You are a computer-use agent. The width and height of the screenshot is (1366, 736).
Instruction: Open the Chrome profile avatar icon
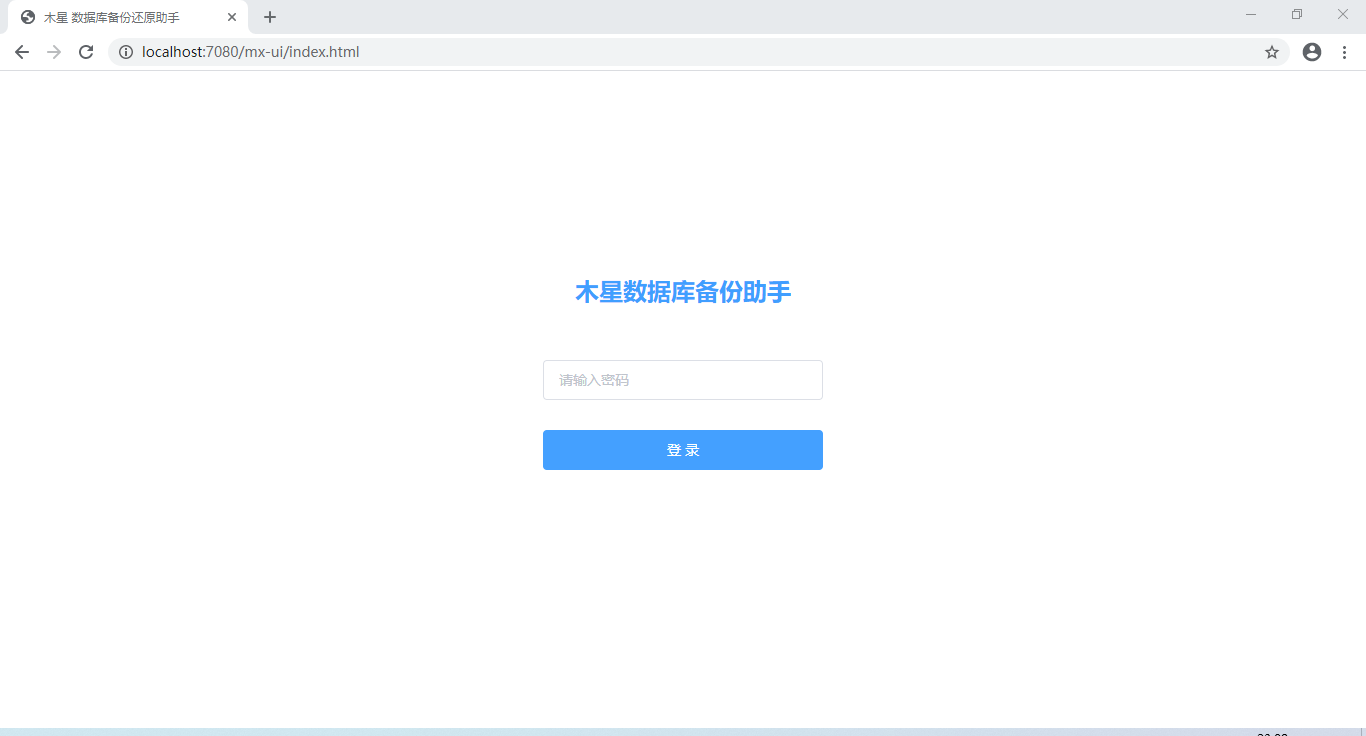1312,52
